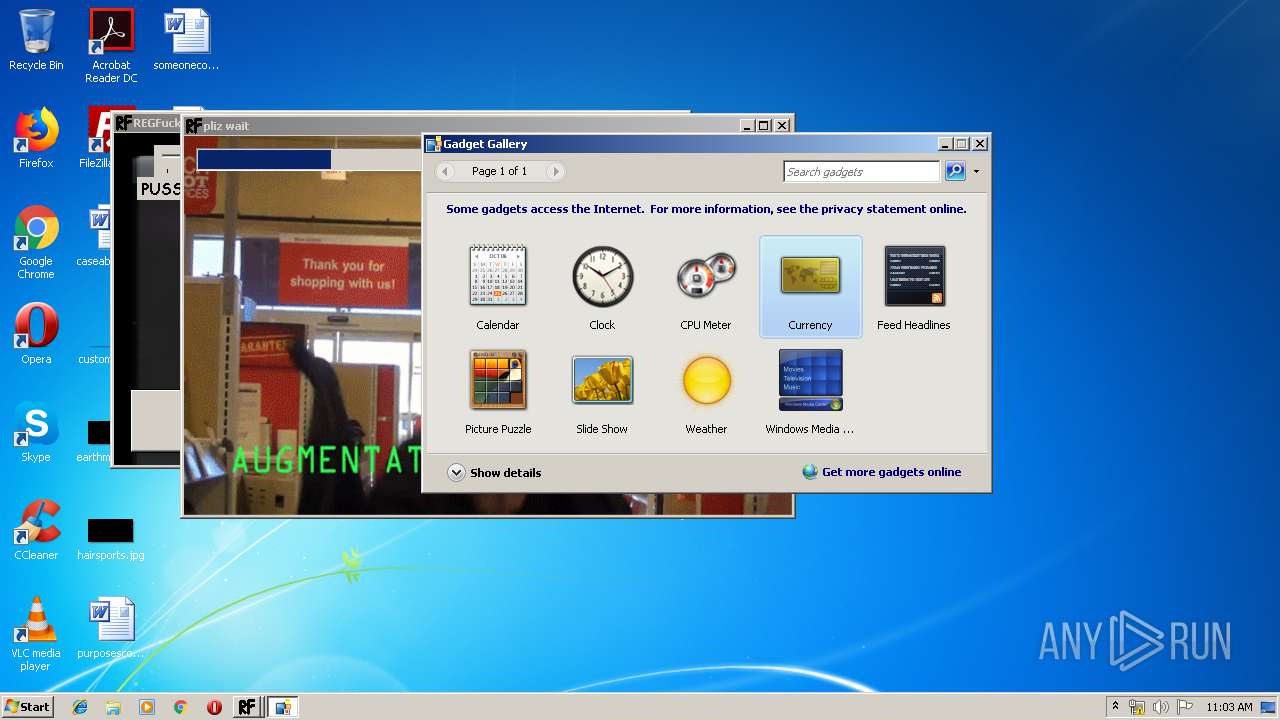Select the CPU Meter gadget
This screenshot has height=720, width=1280.
pos(706,286)
